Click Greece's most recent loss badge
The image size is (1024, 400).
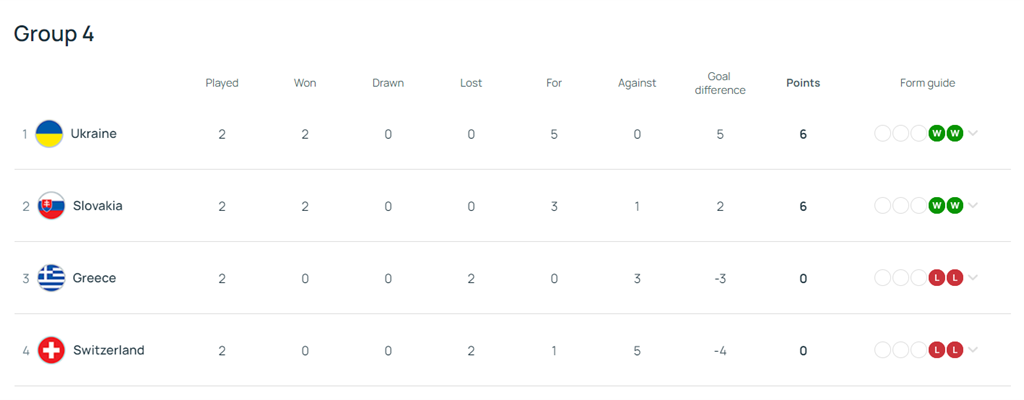tap(954, 278)
